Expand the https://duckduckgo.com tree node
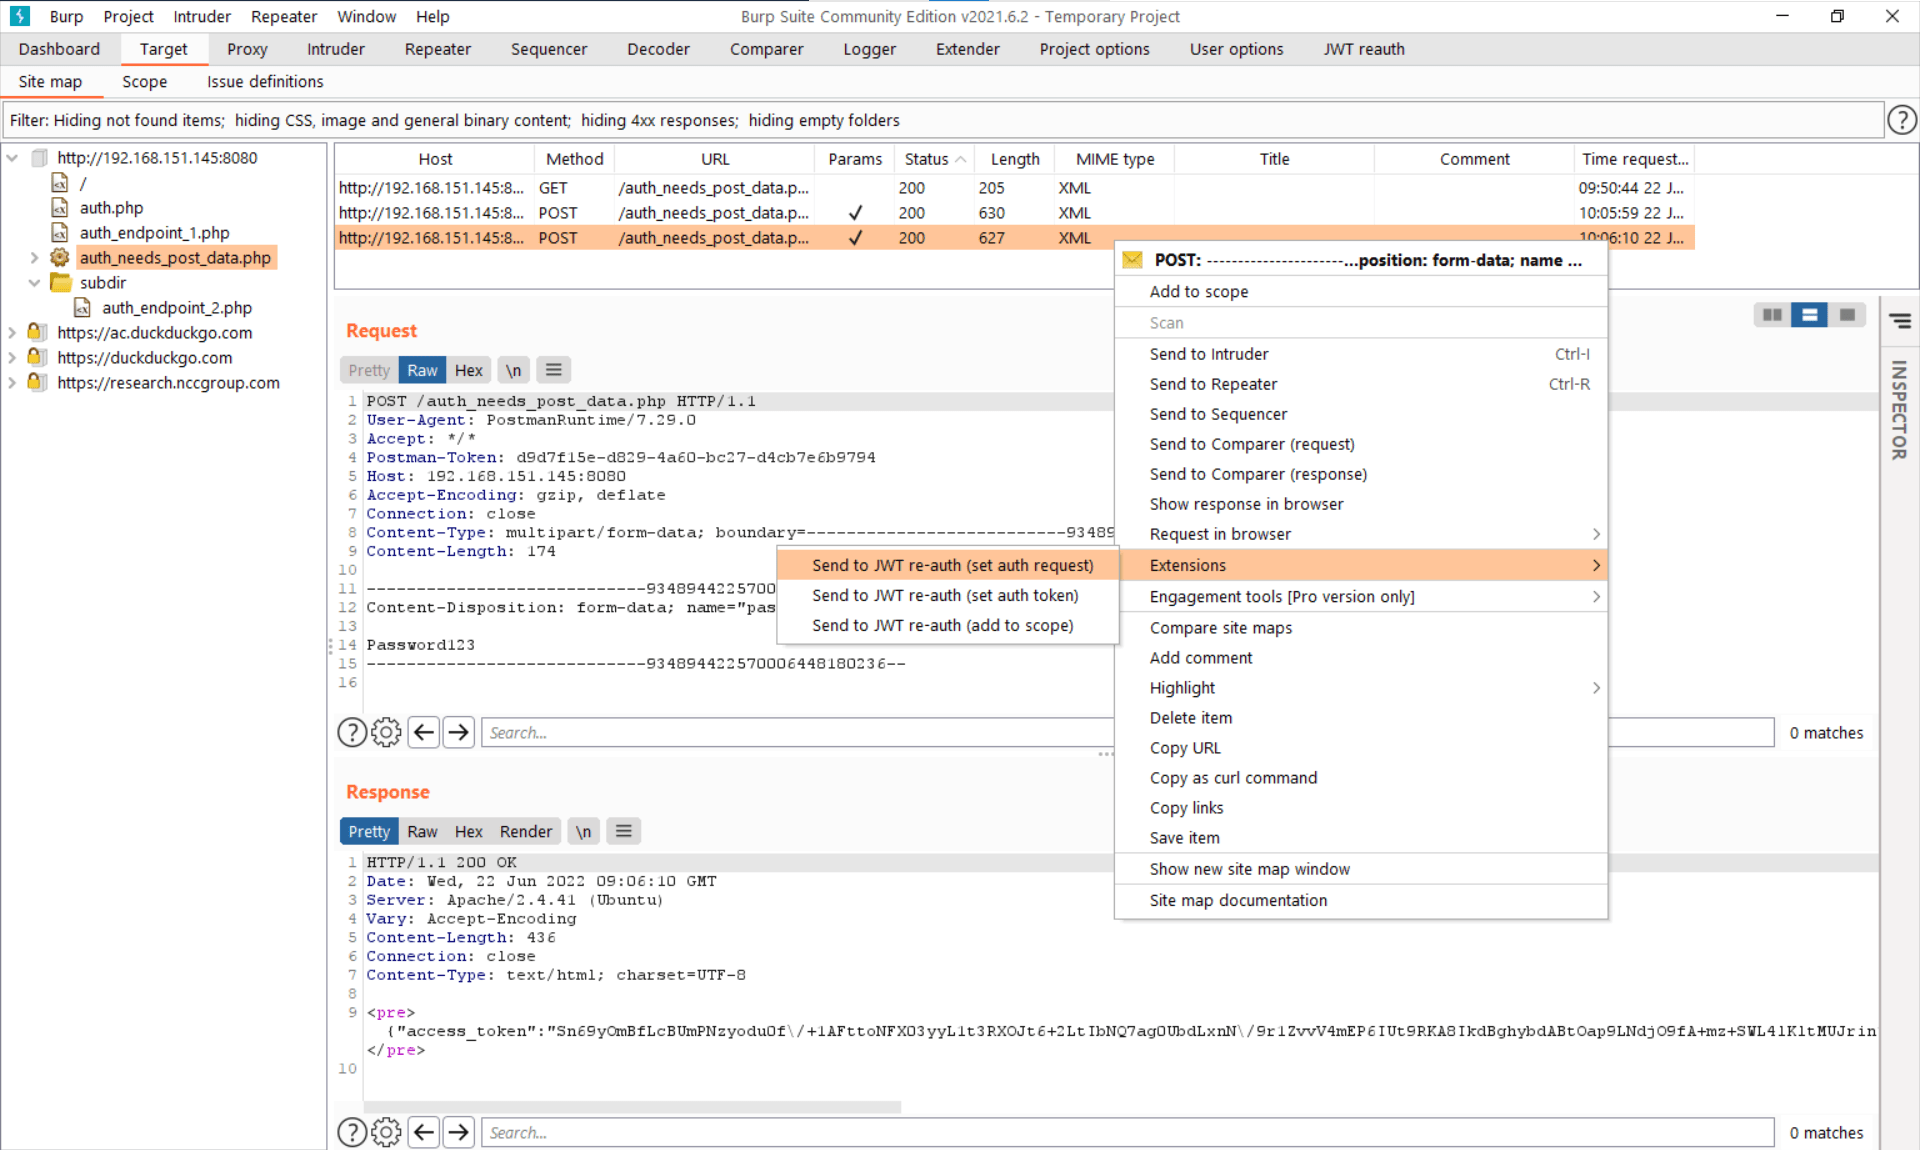The width and height of the screenshot is (1920, 1150). coord(12,358)
